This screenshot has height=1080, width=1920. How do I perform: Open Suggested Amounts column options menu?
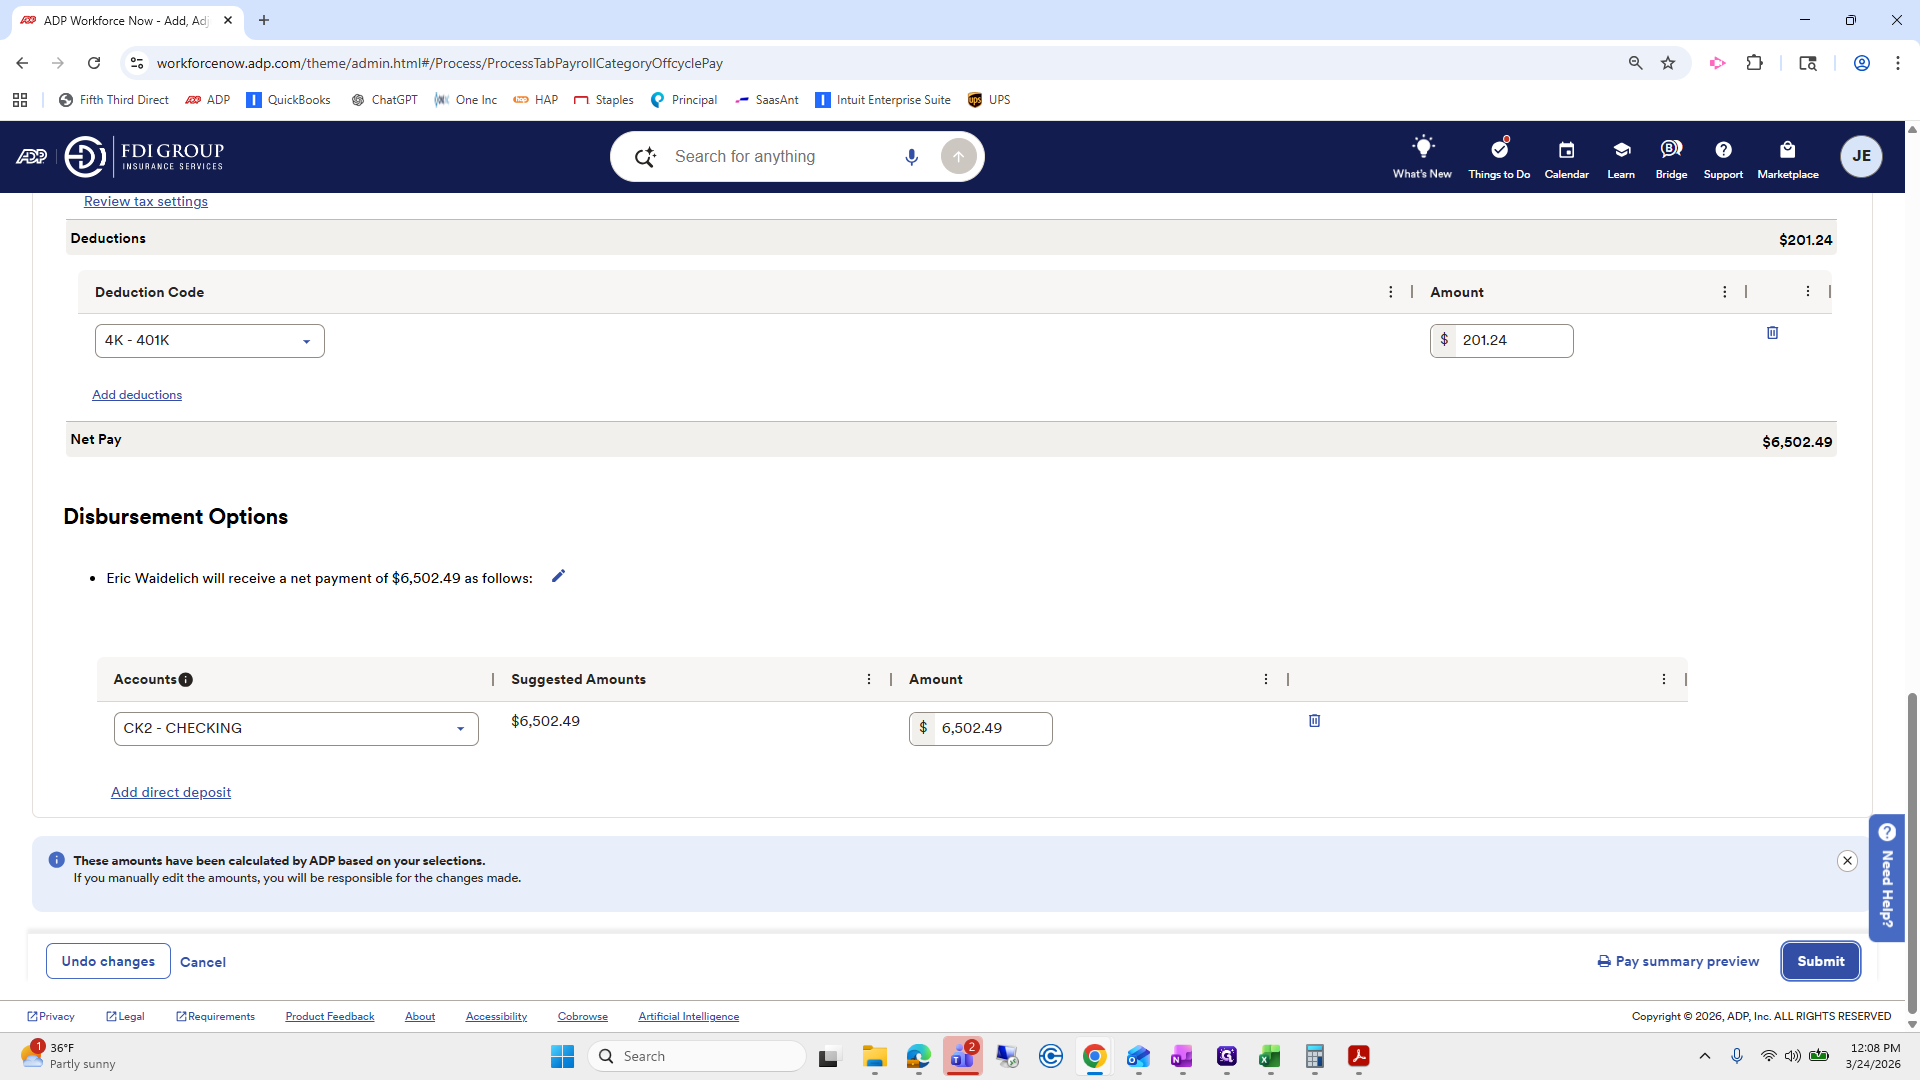868,680
